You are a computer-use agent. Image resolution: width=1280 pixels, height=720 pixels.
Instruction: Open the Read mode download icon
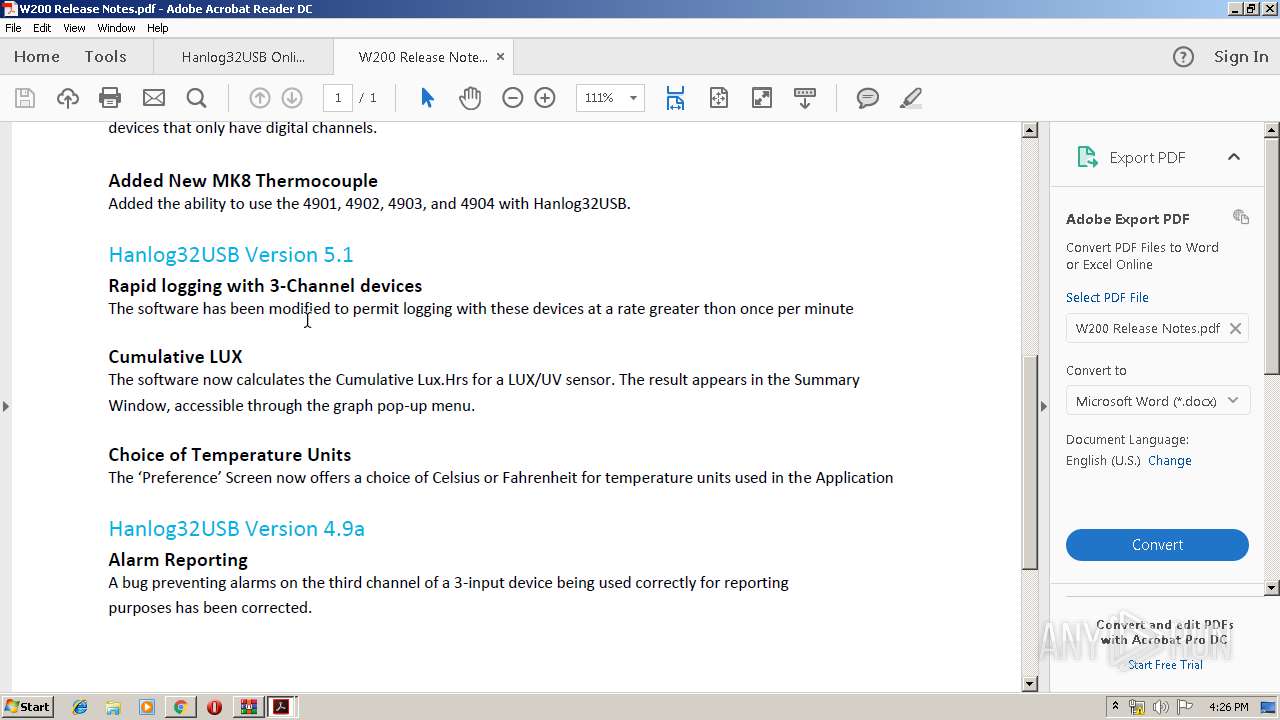tap(805, 98)
